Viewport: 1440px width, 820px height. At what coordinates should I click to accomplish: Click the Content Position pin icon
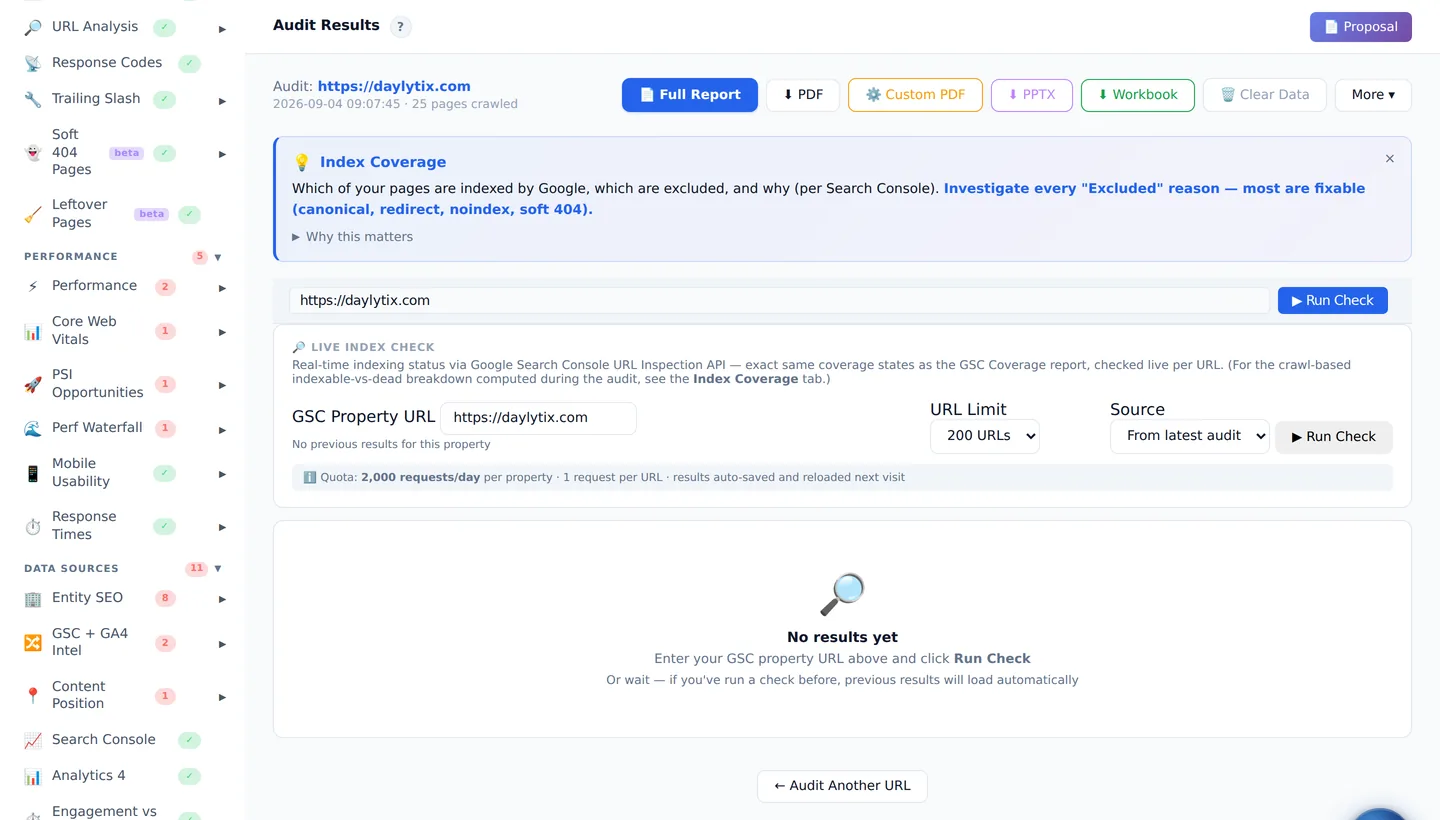(x=33, y=695)
